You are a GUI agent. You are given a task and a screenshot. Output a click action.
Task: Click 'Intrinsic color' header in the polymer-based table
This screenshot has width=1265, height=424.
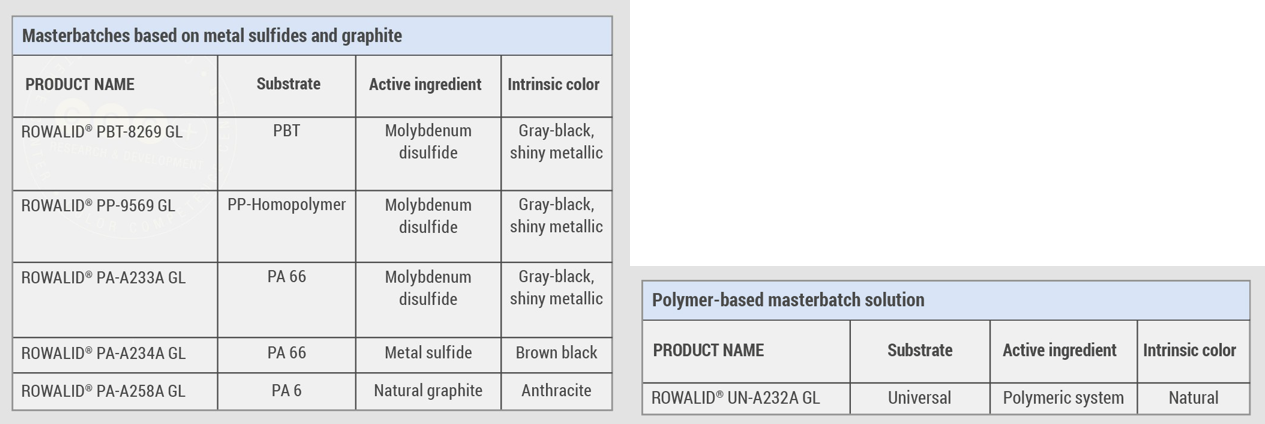[x=1189, y=351]
